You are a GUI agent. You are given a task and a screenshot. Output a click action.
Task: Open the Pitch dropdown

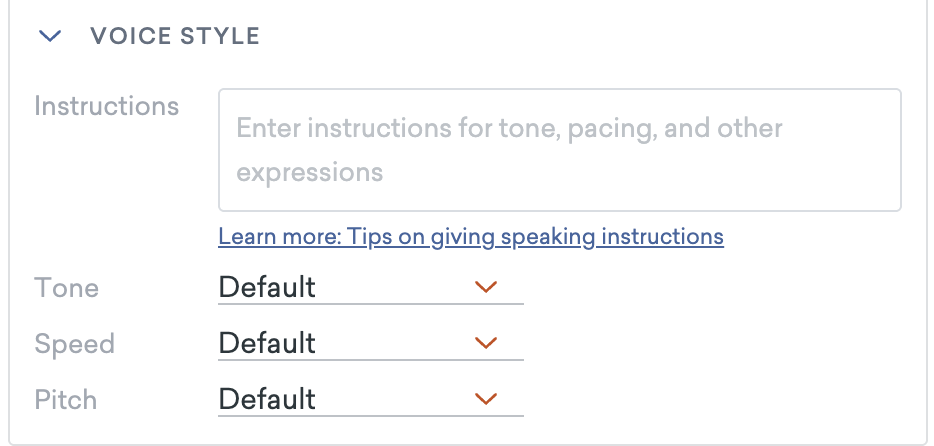click(x=370, y=400)
